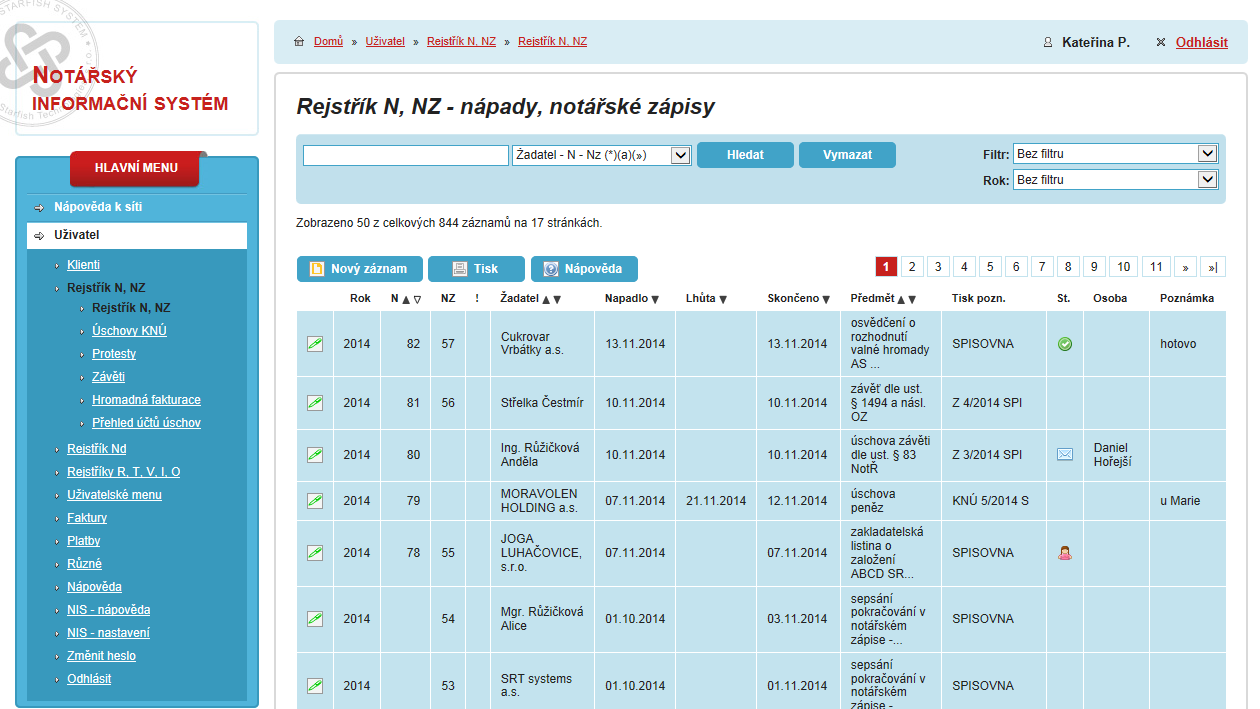Click the green checkmark status icon

click(1065, 344)
